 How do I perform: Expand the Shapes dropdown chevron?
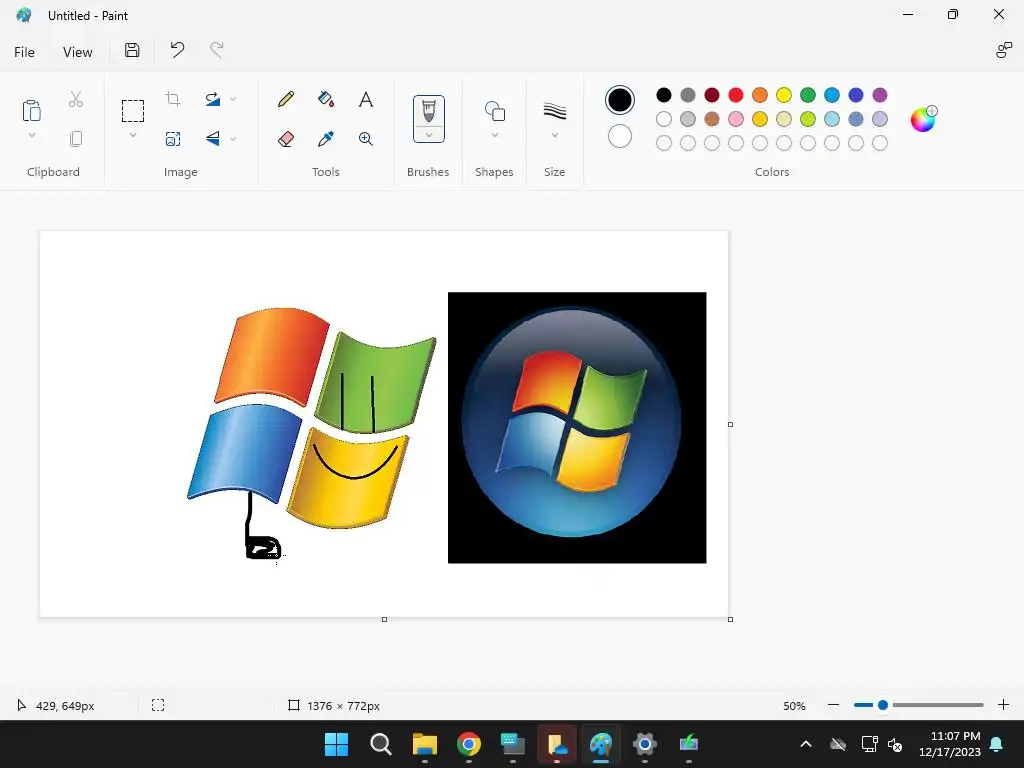(494, 135)
